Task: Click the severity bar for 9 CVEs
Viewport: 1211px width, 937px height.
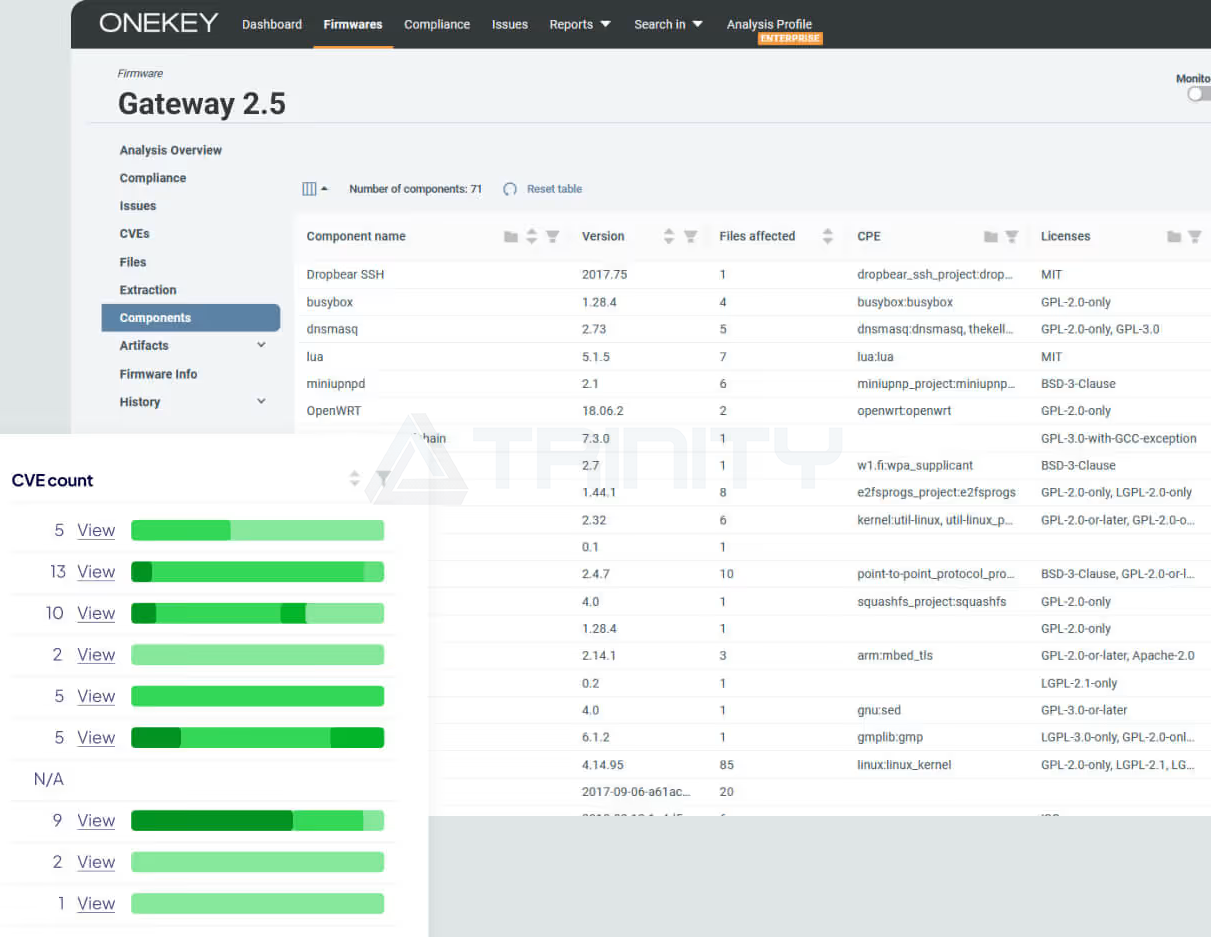Action: point(257,821)
